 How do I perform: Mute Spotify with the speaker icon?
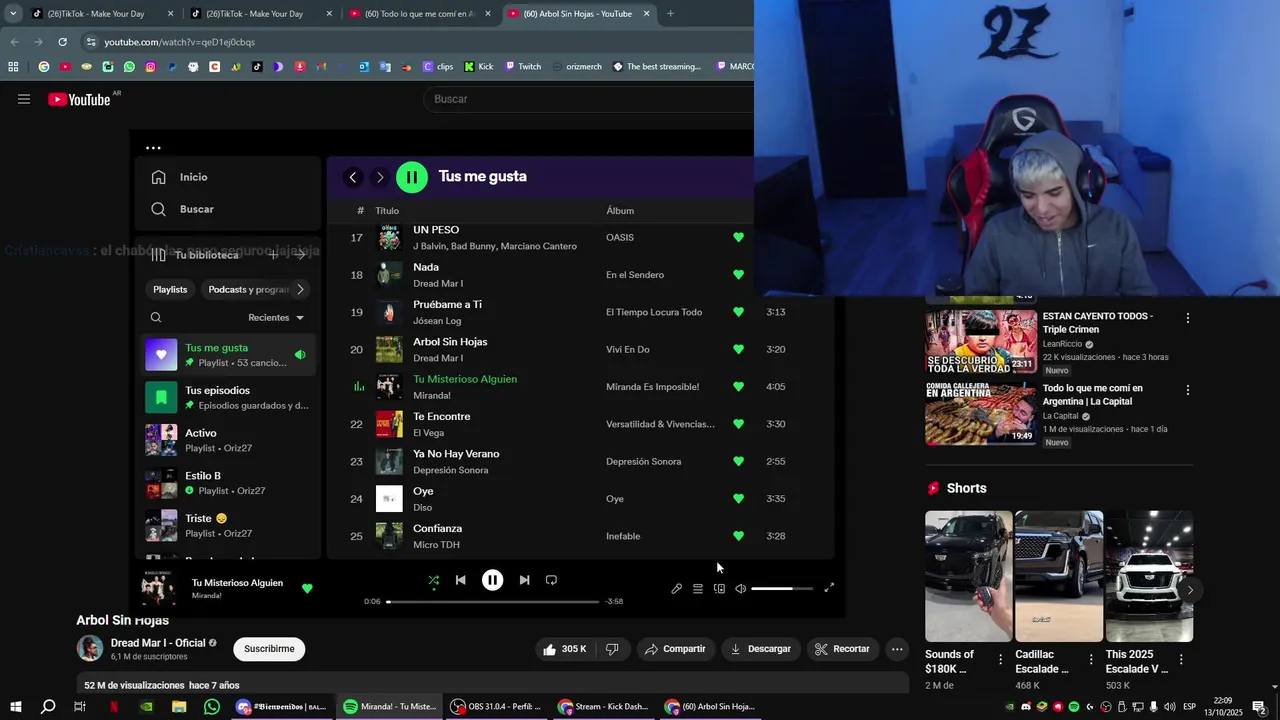coord(740,589)
